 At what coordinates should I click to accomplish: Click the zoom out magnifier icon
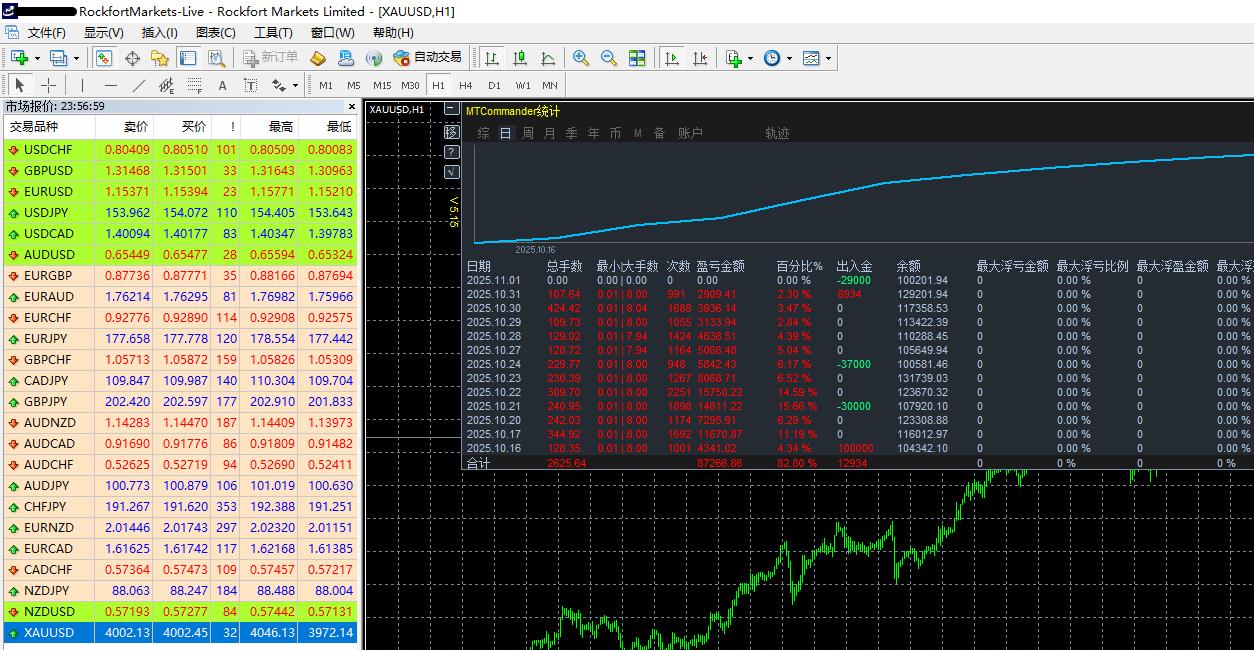pos(609,58)
